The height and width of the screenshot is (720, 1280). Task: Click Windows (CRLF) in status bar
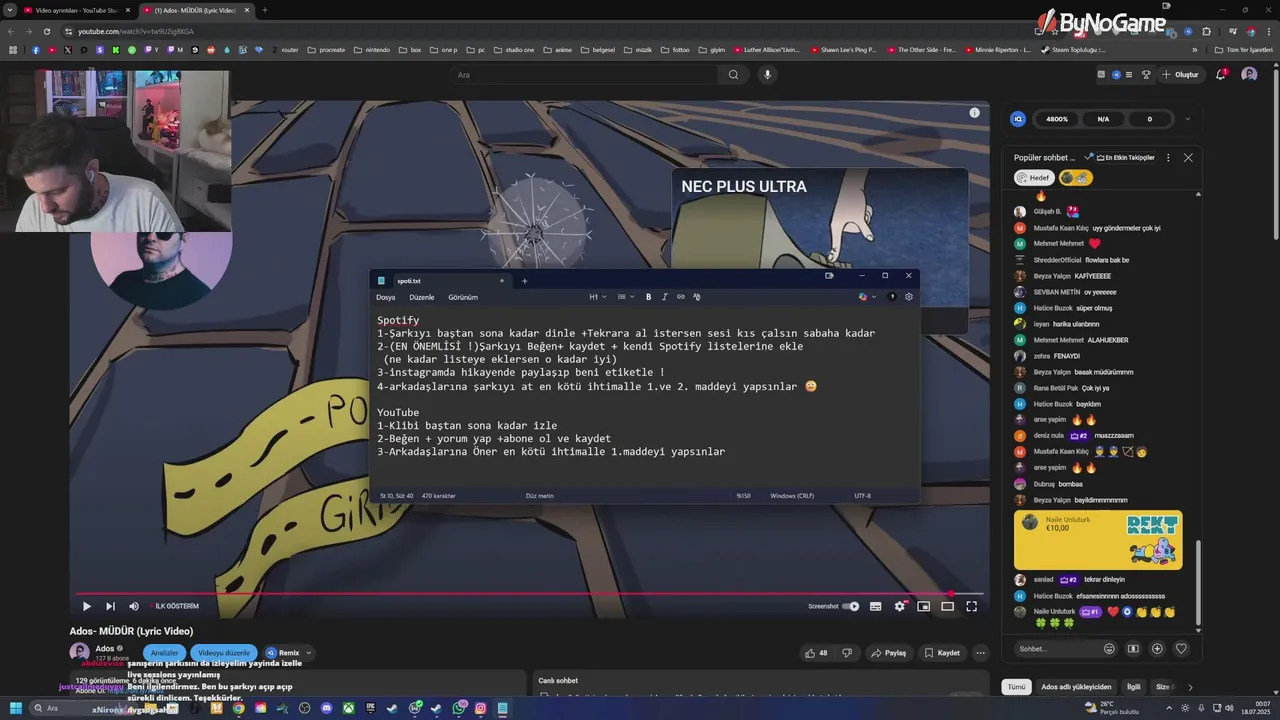pos(792,496)
